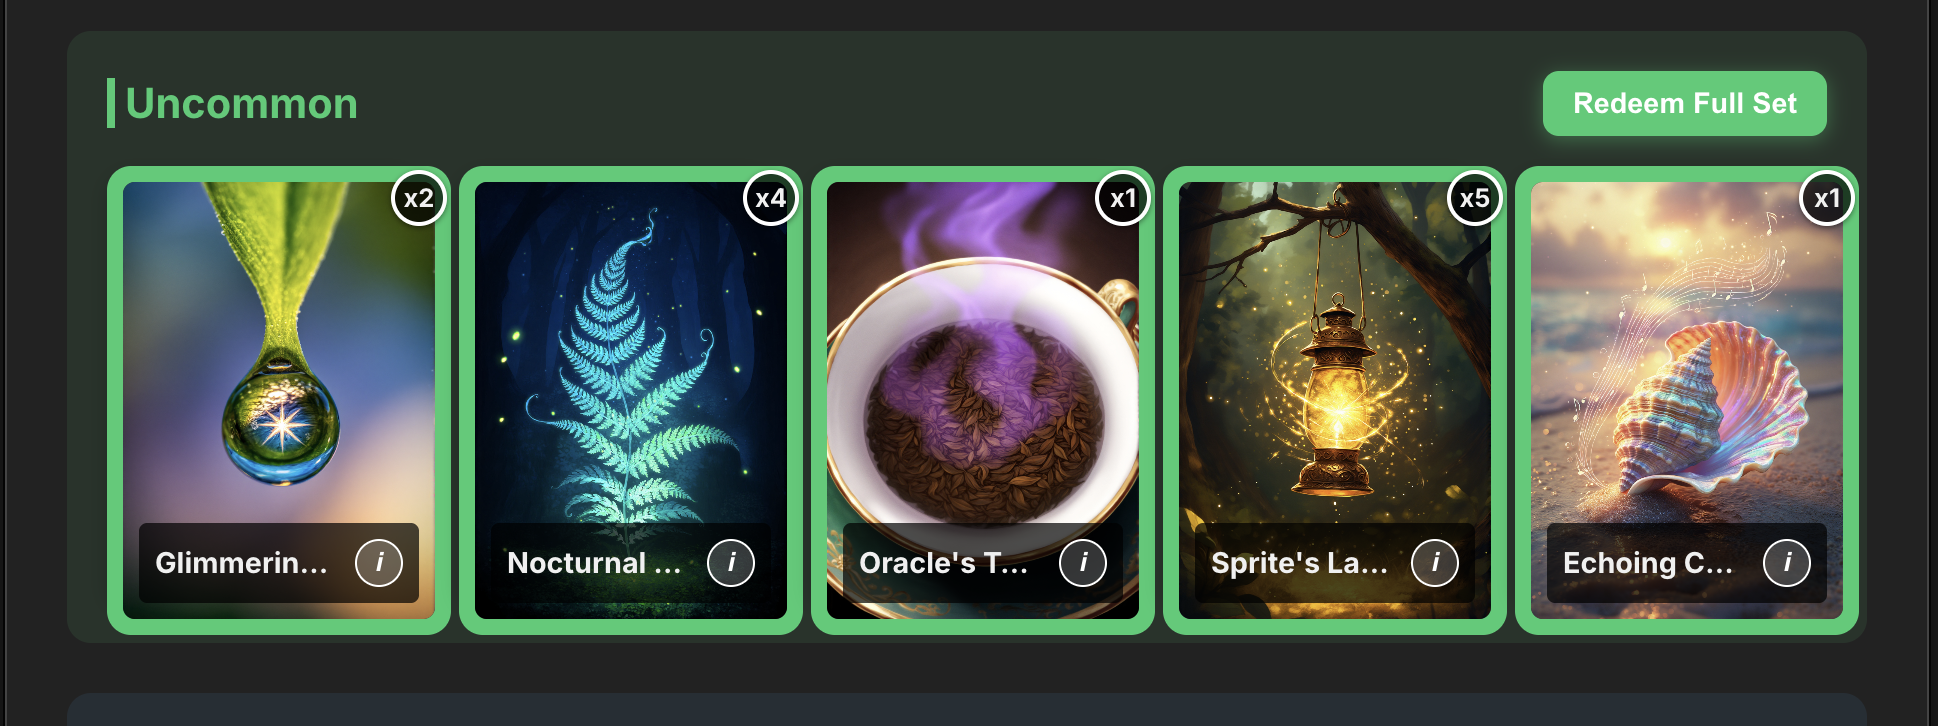Open info for Glimmering card
This screenshot has width=1938, height=726.
(379, 563)
